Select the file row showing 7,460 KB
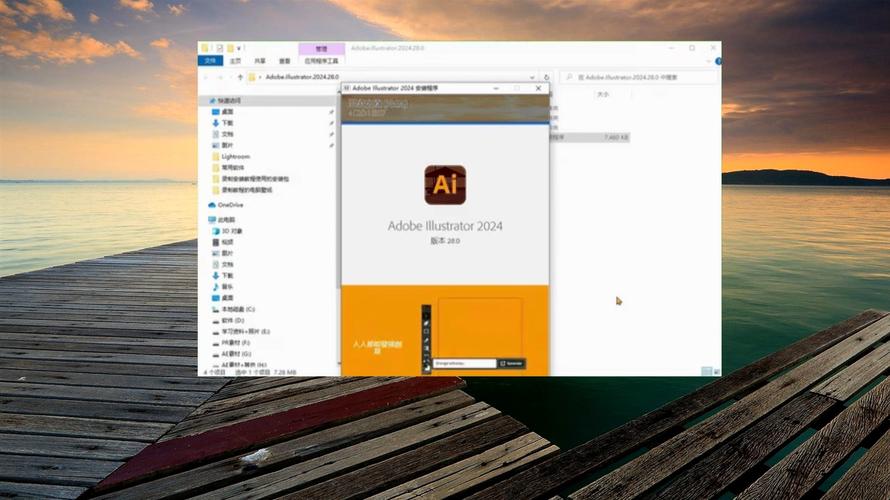Image resolution: width=890 pixels, height=500 pixels. (x=589, y=137)
